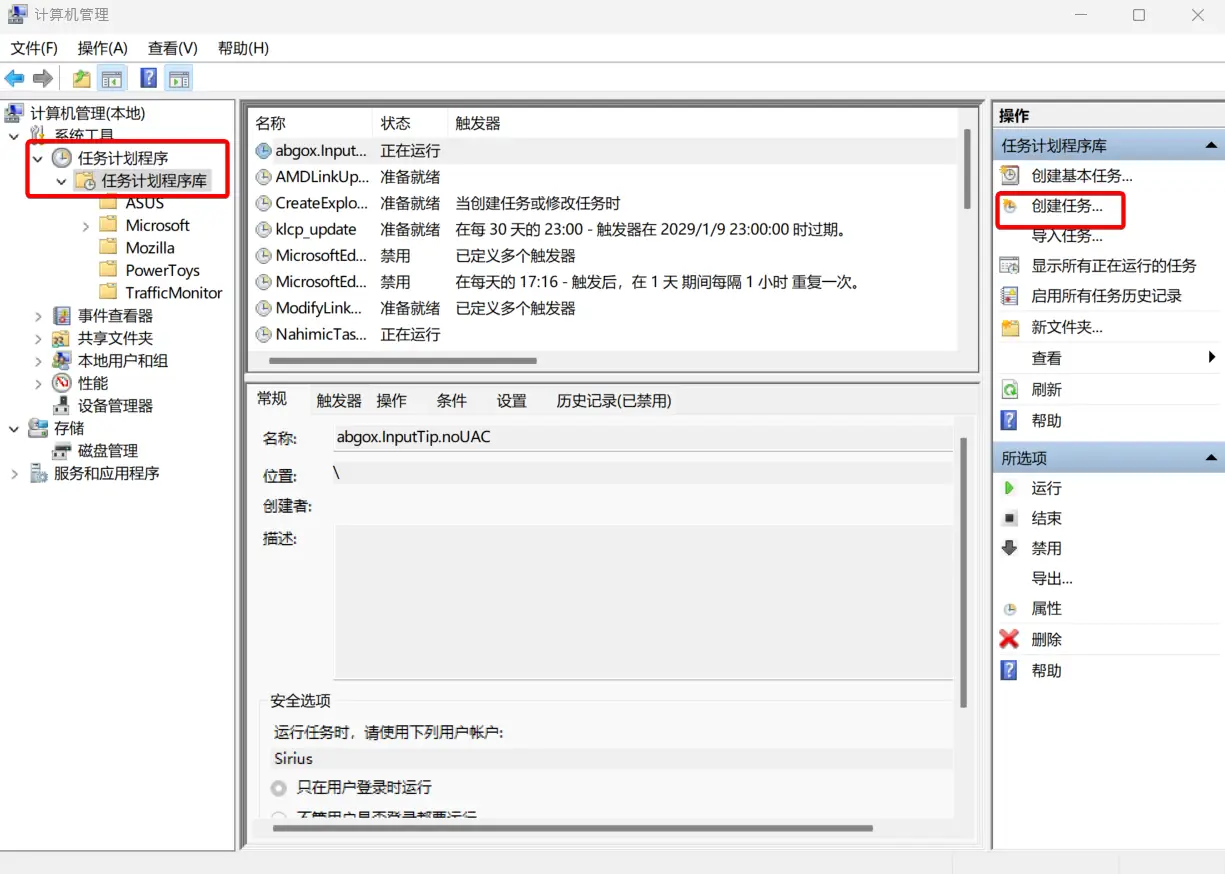Switch to the 历史记录(已禁用) tab

(x=614, y=400)
